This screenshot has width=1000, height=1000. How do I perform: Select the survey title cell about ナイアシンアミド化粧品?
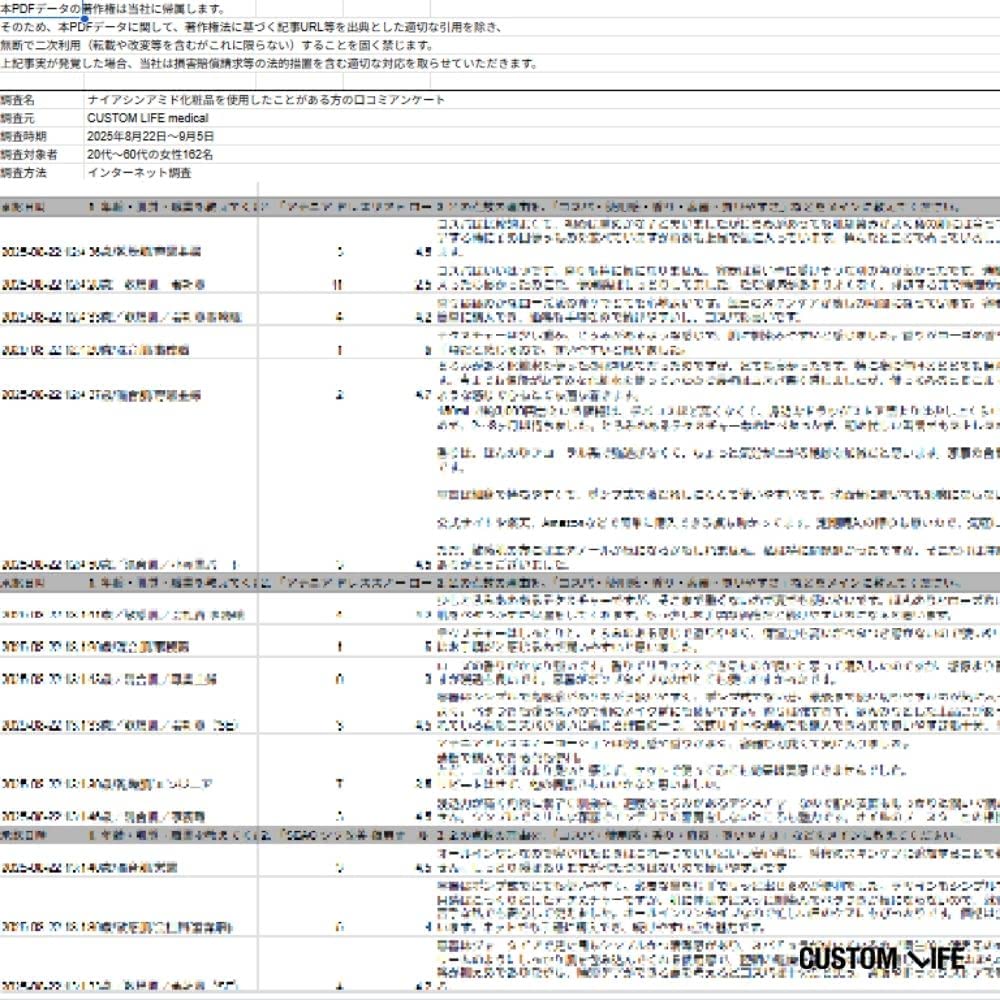(266, 101)
